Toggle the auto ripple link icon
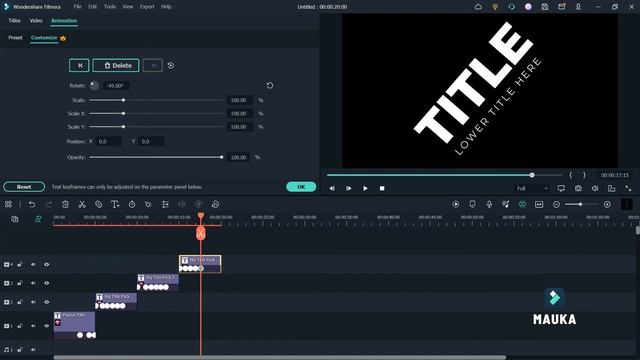Image resolution: width=640 pixels, height=360 pixels. tap(38, 220)
